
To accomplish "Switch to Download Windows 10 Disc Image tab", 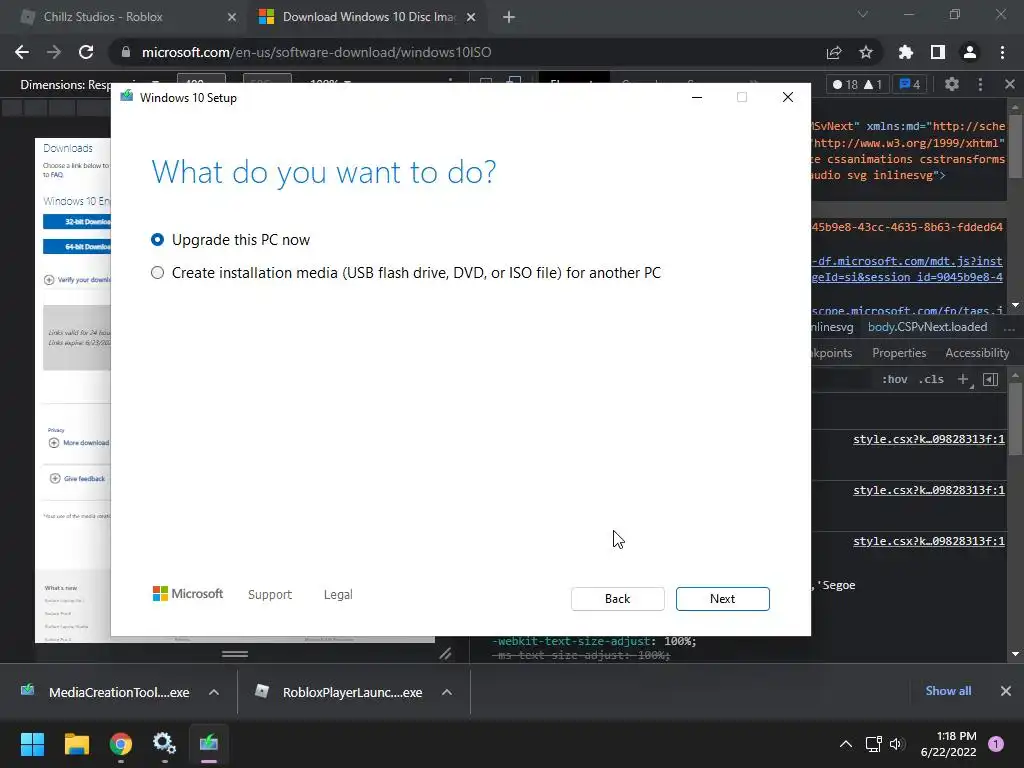I will point(368,17).
